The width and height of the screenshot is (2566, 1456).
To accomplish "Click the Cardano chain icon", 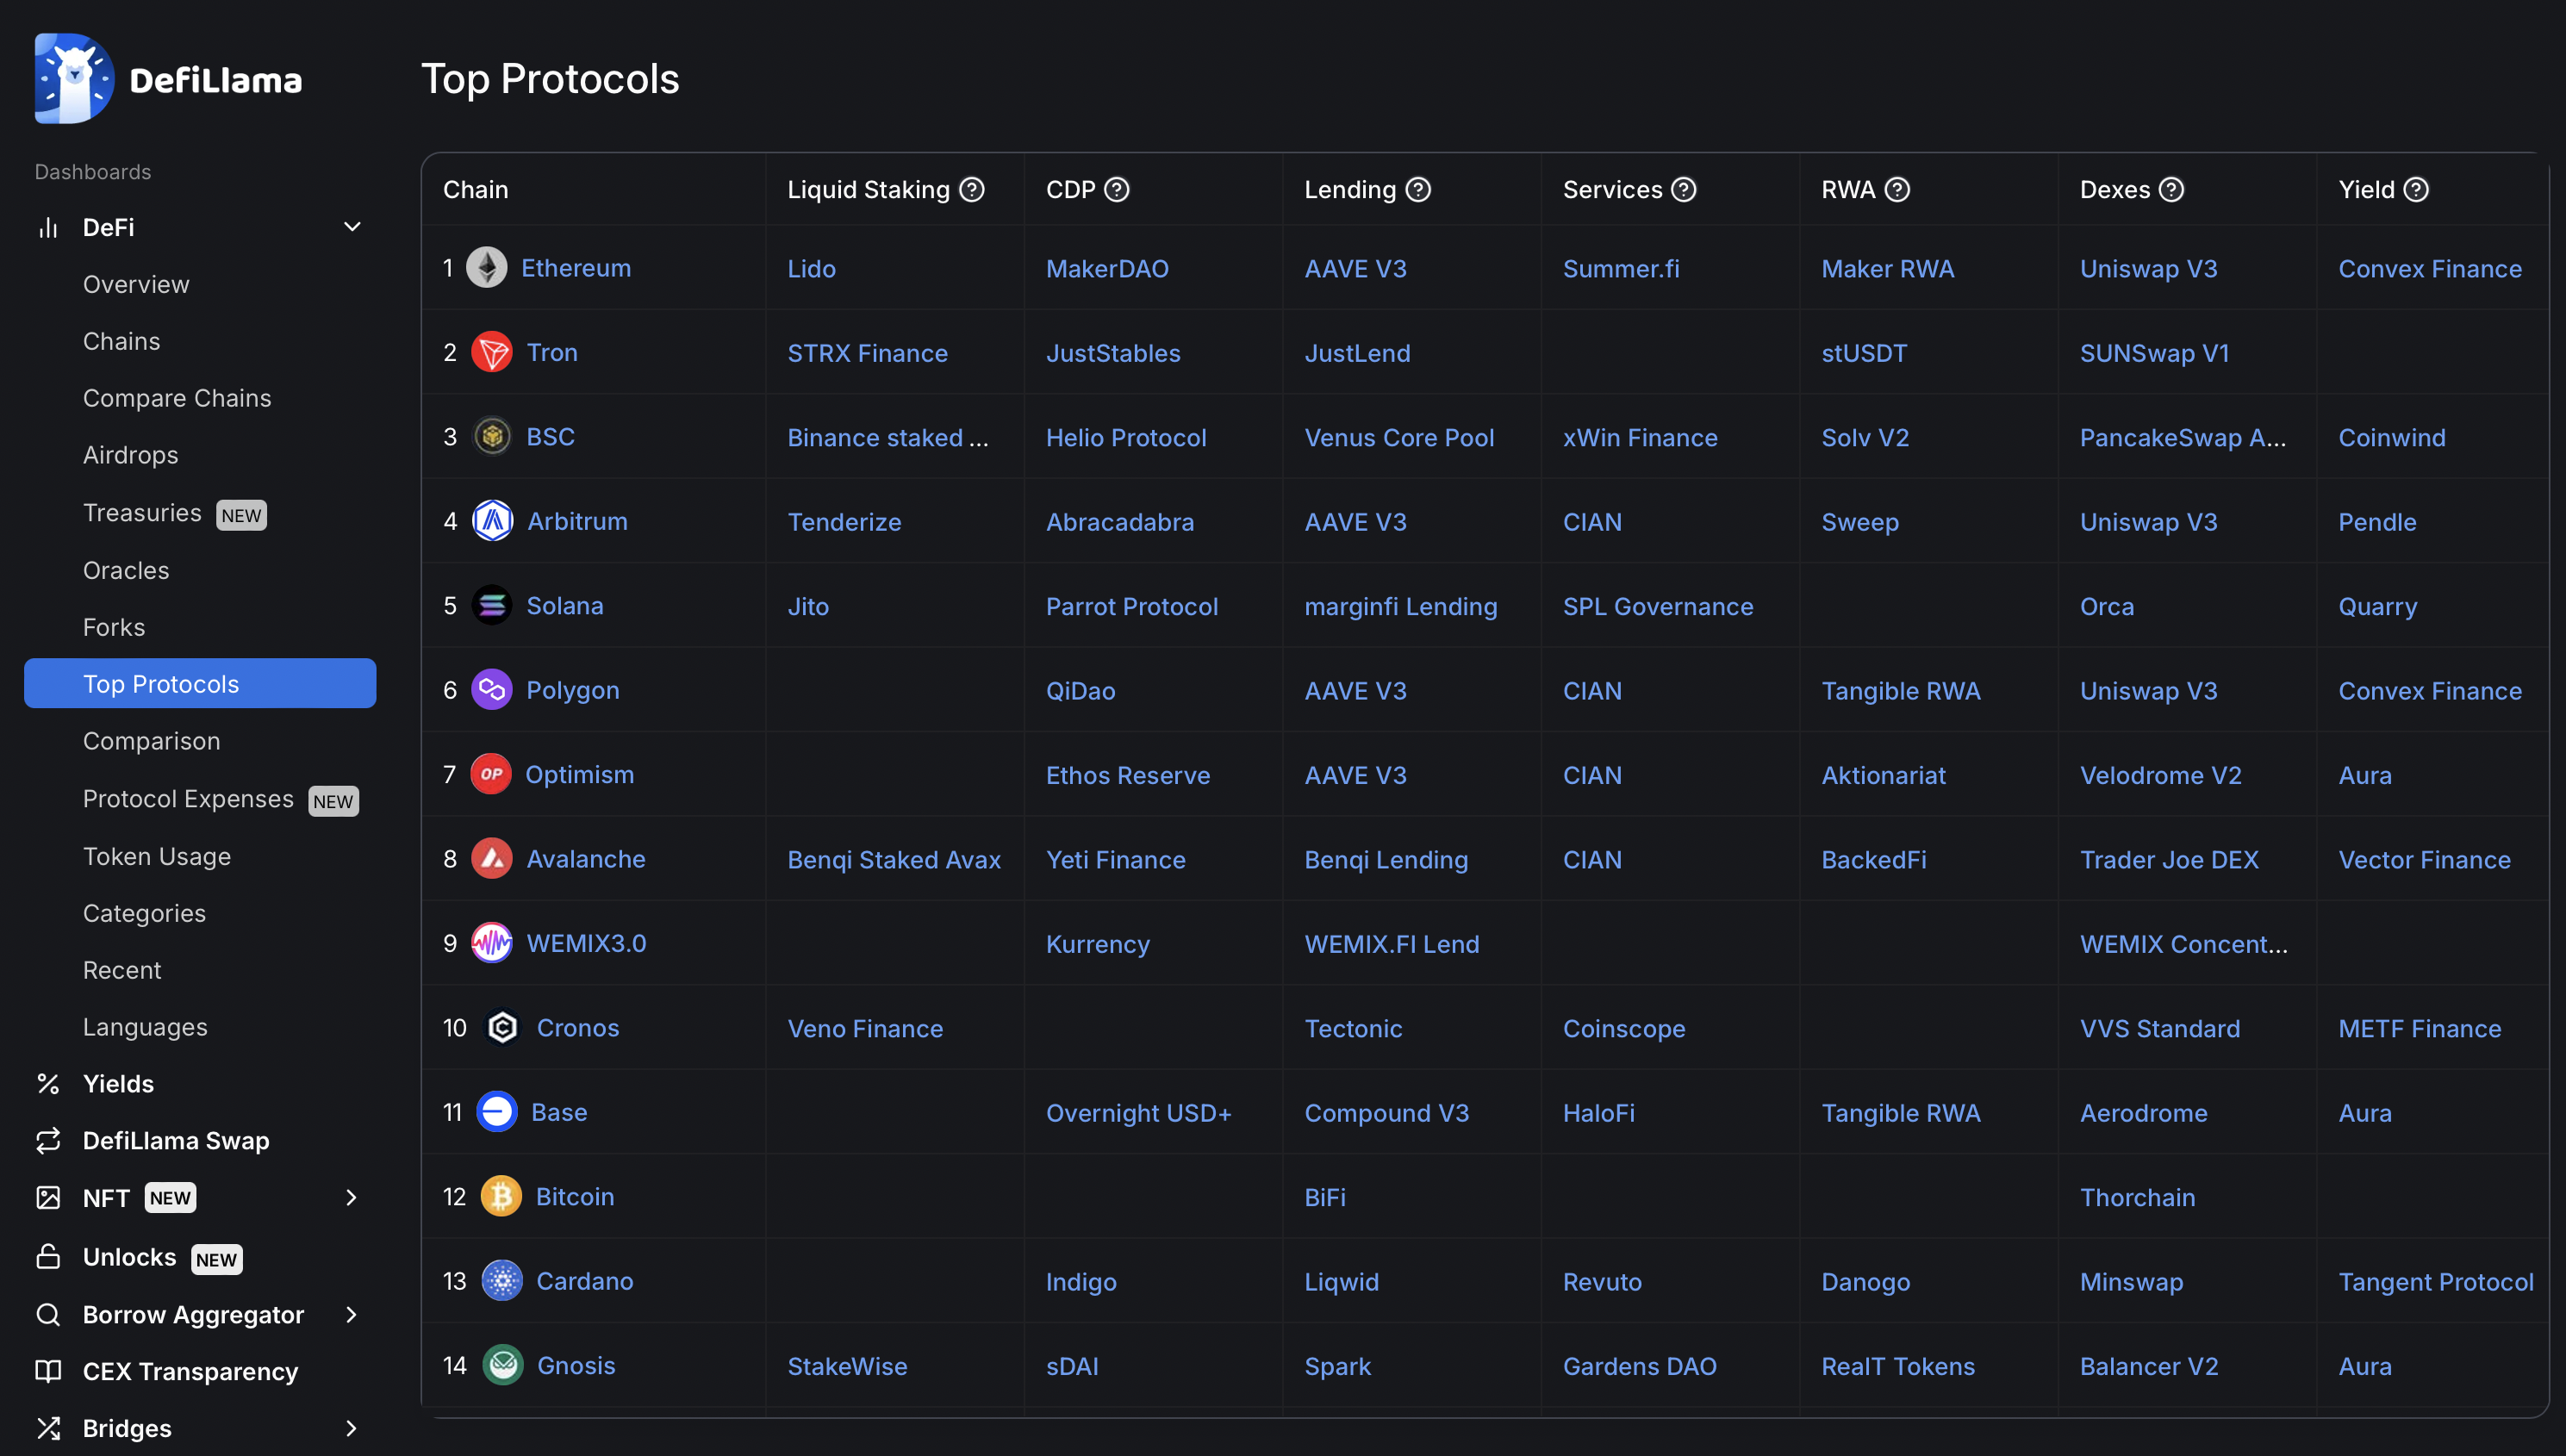I will pyautogui.click(x=502, y=1281).
